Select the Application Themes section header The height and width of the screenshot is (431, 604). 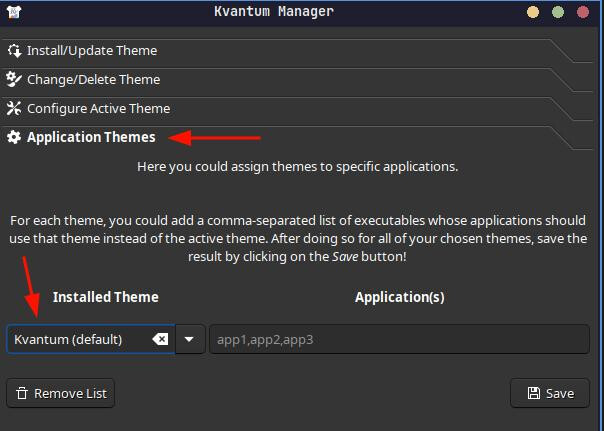coord(91,138)
